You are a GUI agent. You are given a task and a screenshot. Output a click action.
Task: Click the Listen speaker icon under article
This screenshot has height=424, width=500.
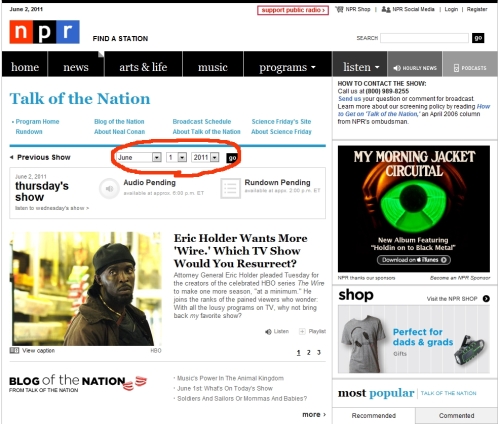[268, 332]
